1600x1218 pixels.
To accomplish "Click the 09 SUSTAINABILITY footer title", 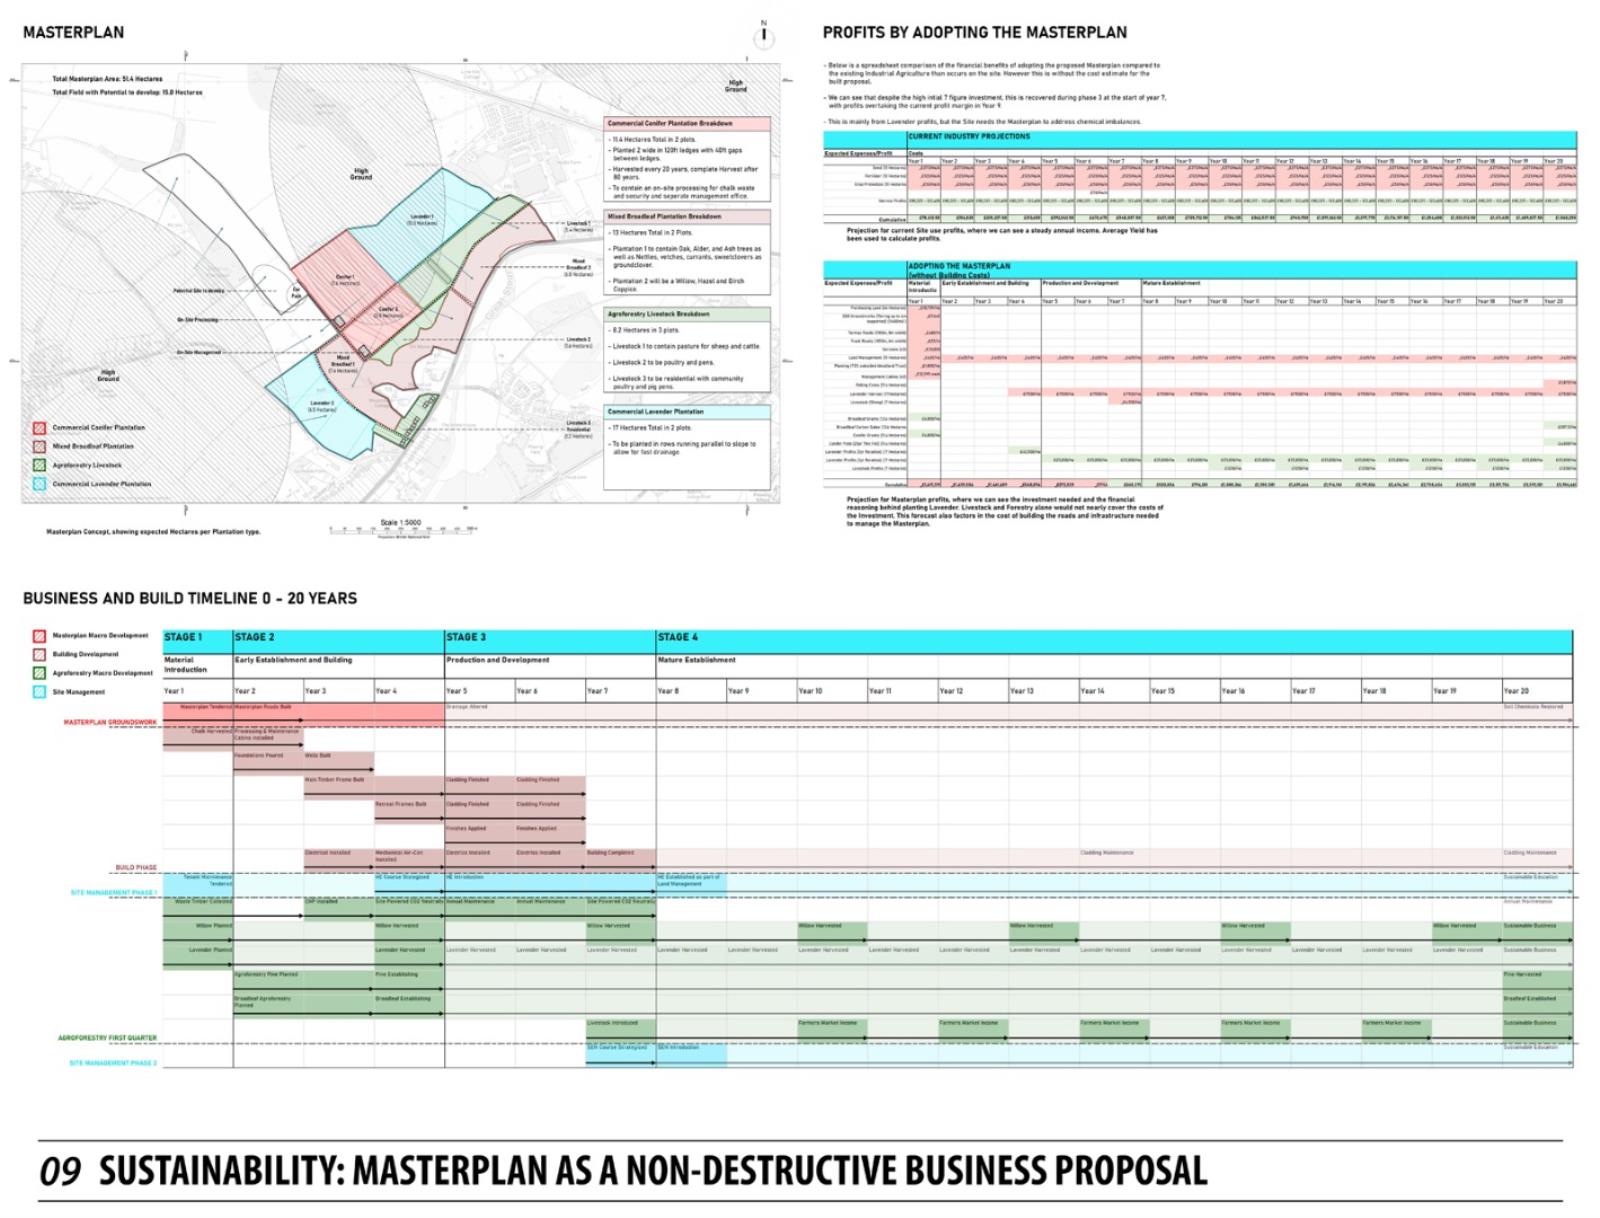I will [x=624, y=1170].
